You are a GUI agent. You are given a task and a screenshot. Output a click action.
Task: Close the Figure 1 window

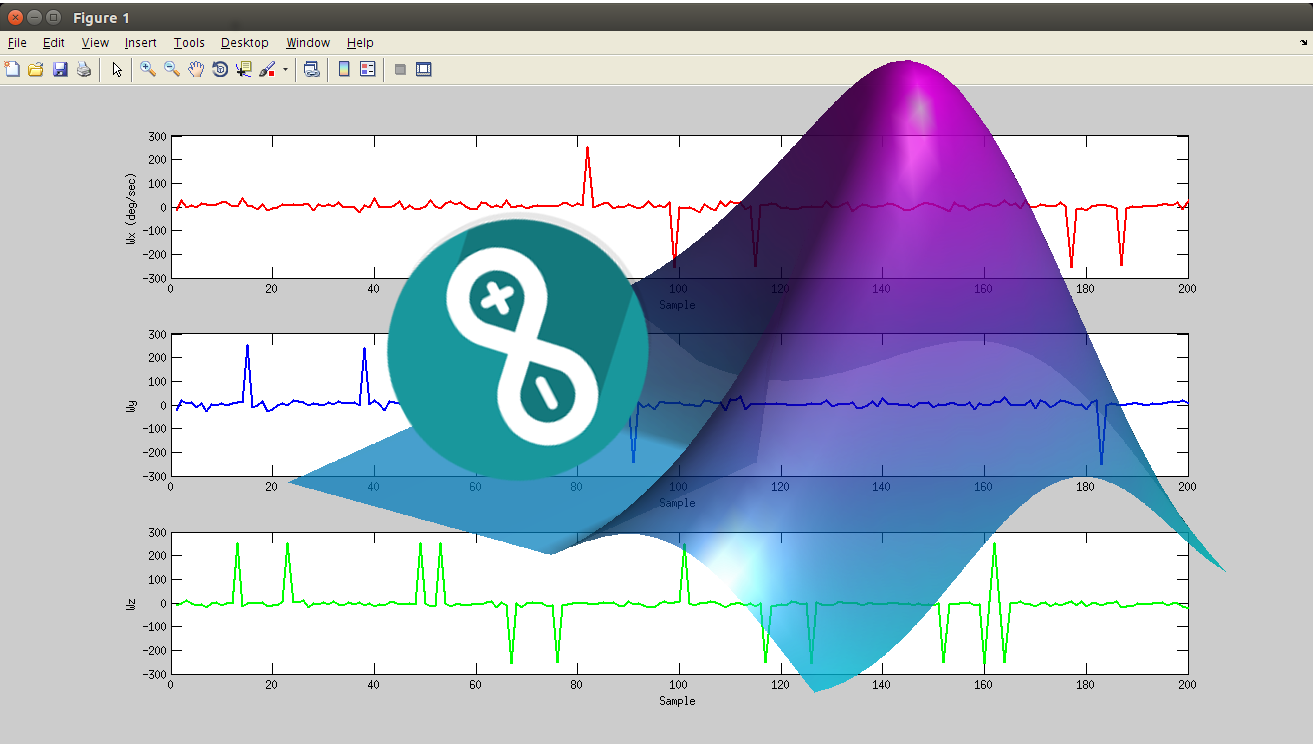(15, 17)
